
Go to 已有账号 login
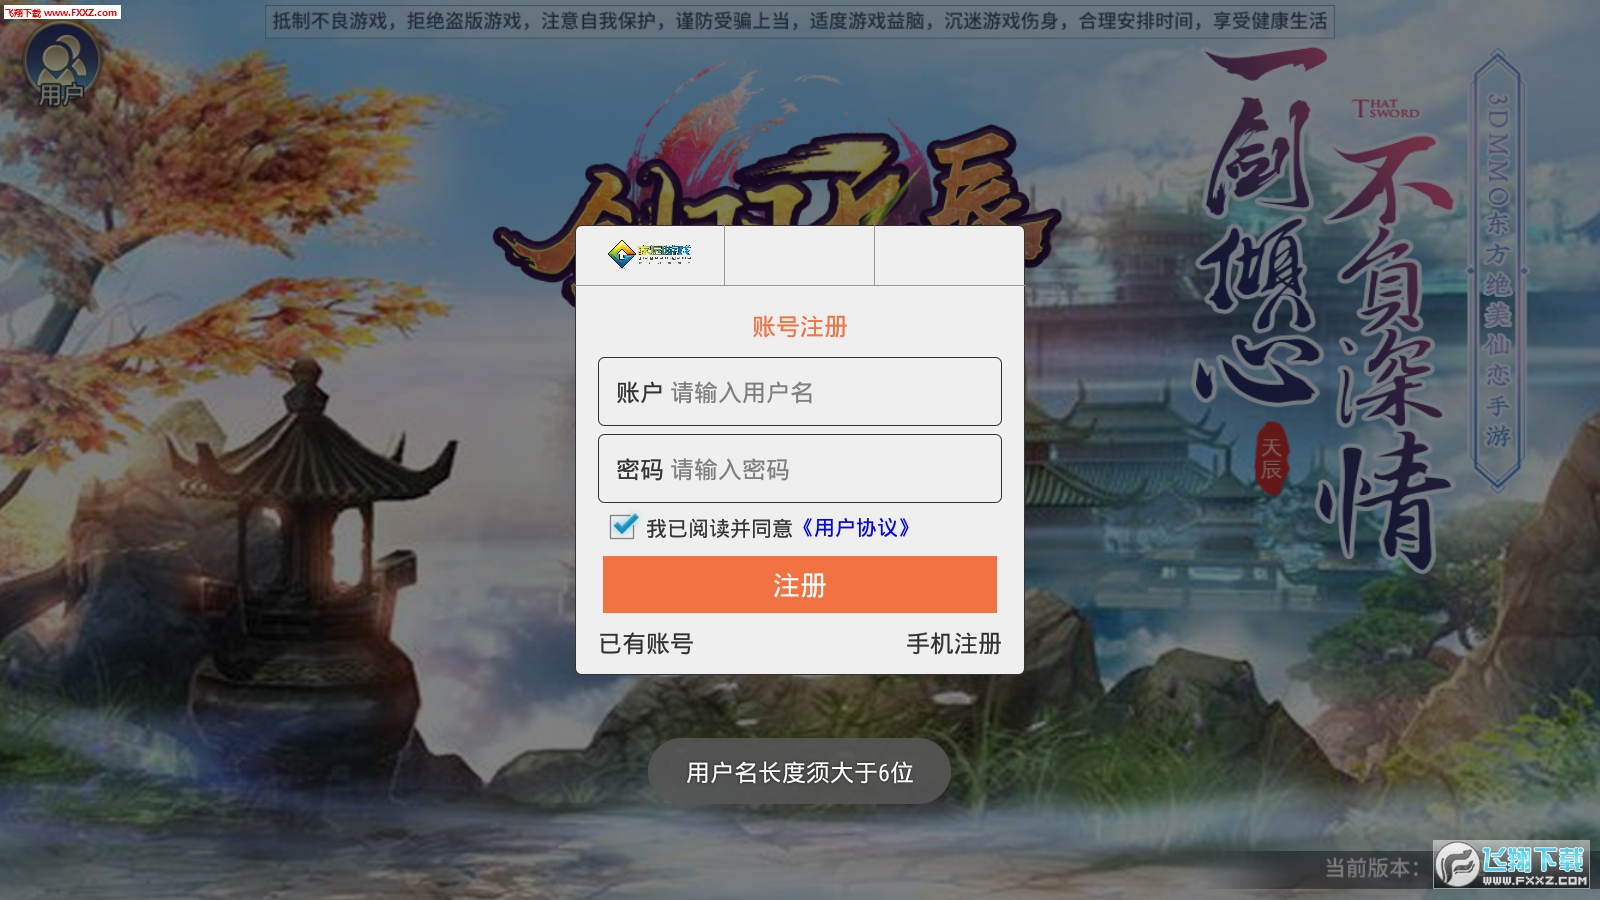click(646, 644)
